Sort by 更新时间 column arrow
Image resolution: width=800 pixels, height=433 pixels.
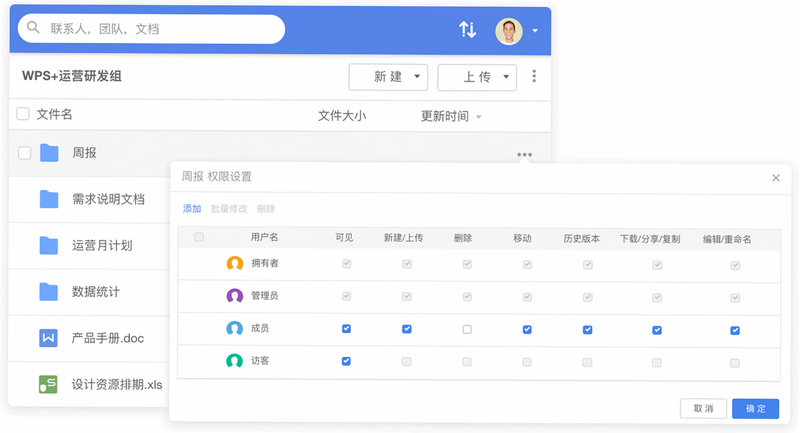pos(479,117)
